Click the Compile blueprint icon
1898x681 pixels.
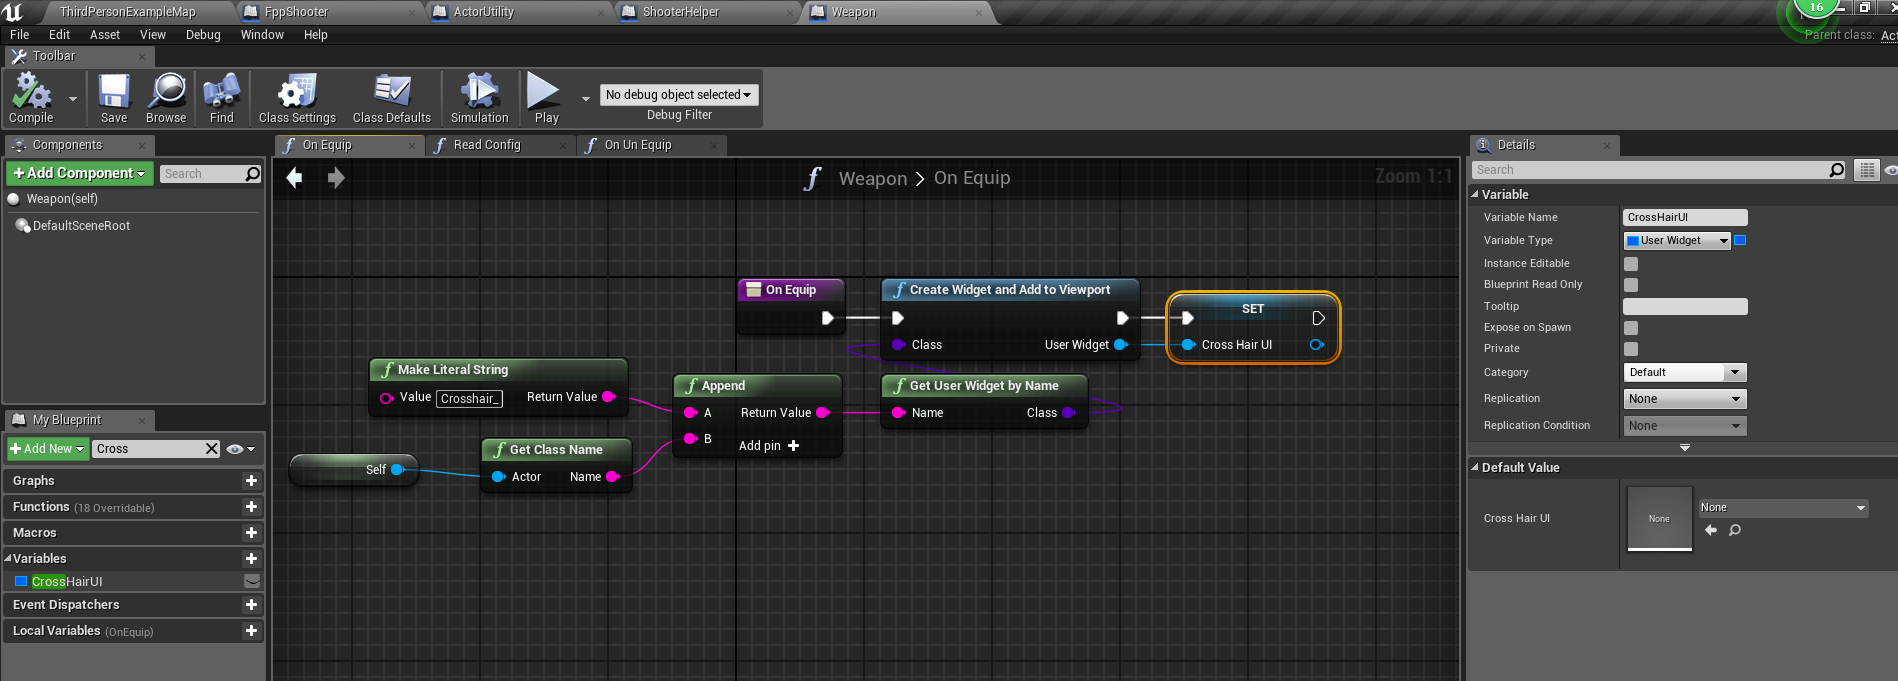[31, 93]
